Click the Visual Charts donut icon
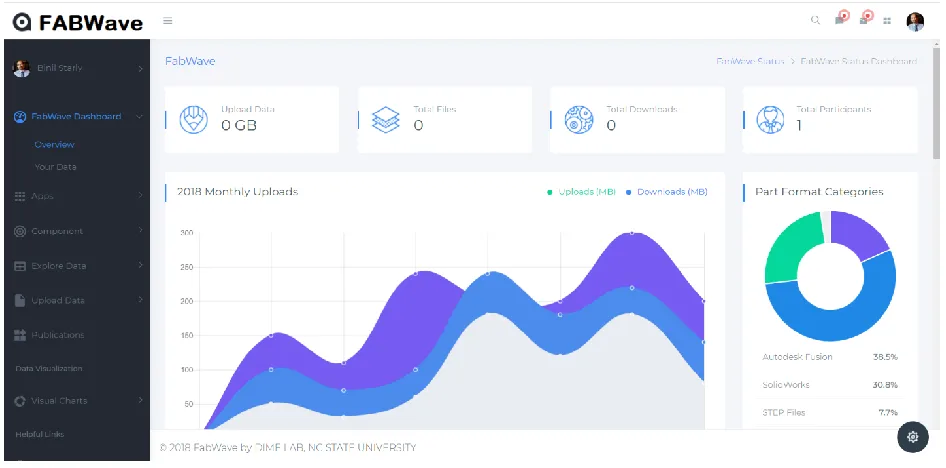The width and height of the screenshot is (946, 468). coord(20,401)
